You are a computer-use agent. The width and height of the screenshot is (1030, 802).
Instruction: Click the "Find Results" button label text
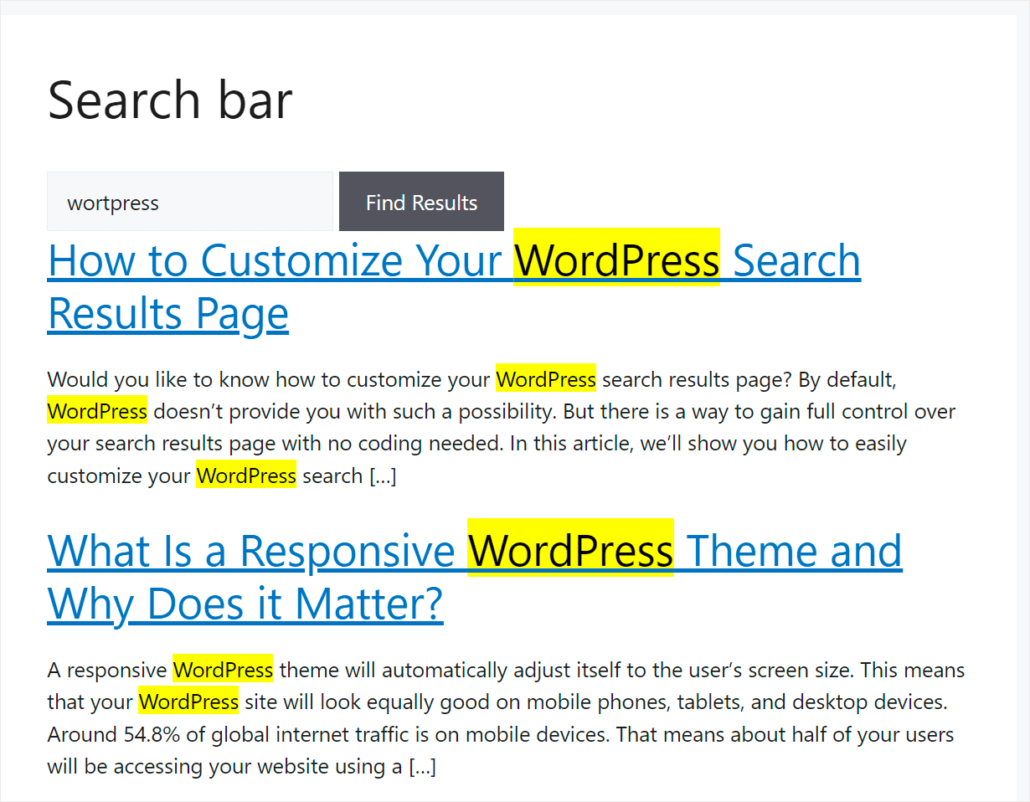(x=421, y=201)
